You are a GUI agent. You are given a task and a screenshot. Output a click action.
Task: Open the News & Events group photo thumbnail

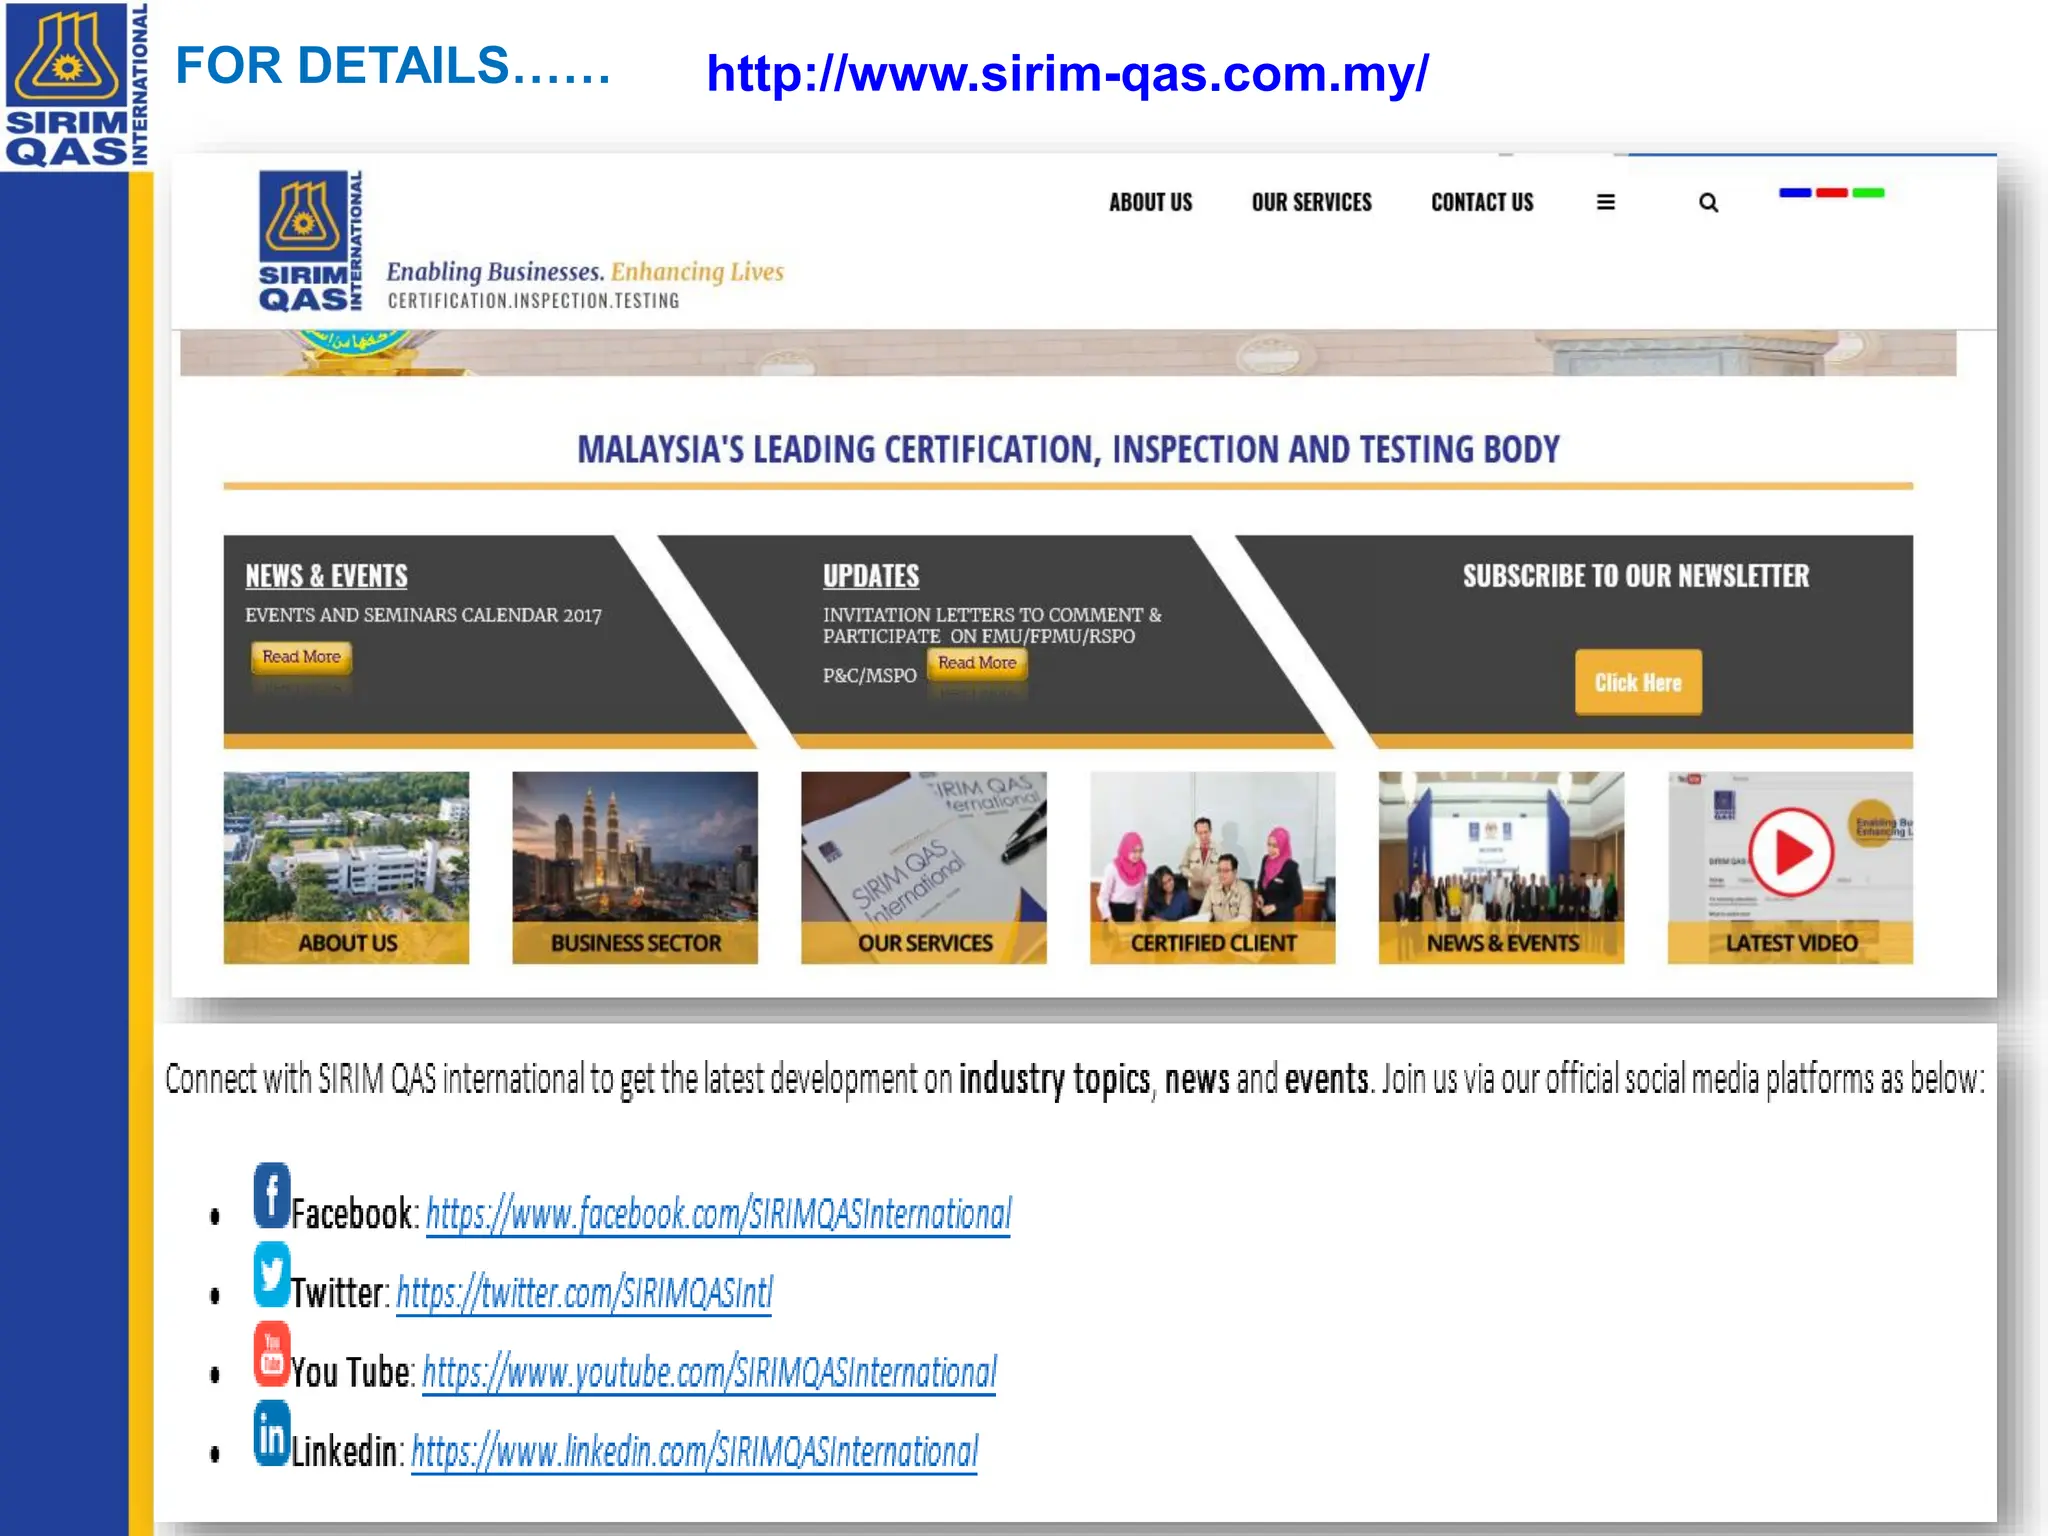tap(1501, 867)
